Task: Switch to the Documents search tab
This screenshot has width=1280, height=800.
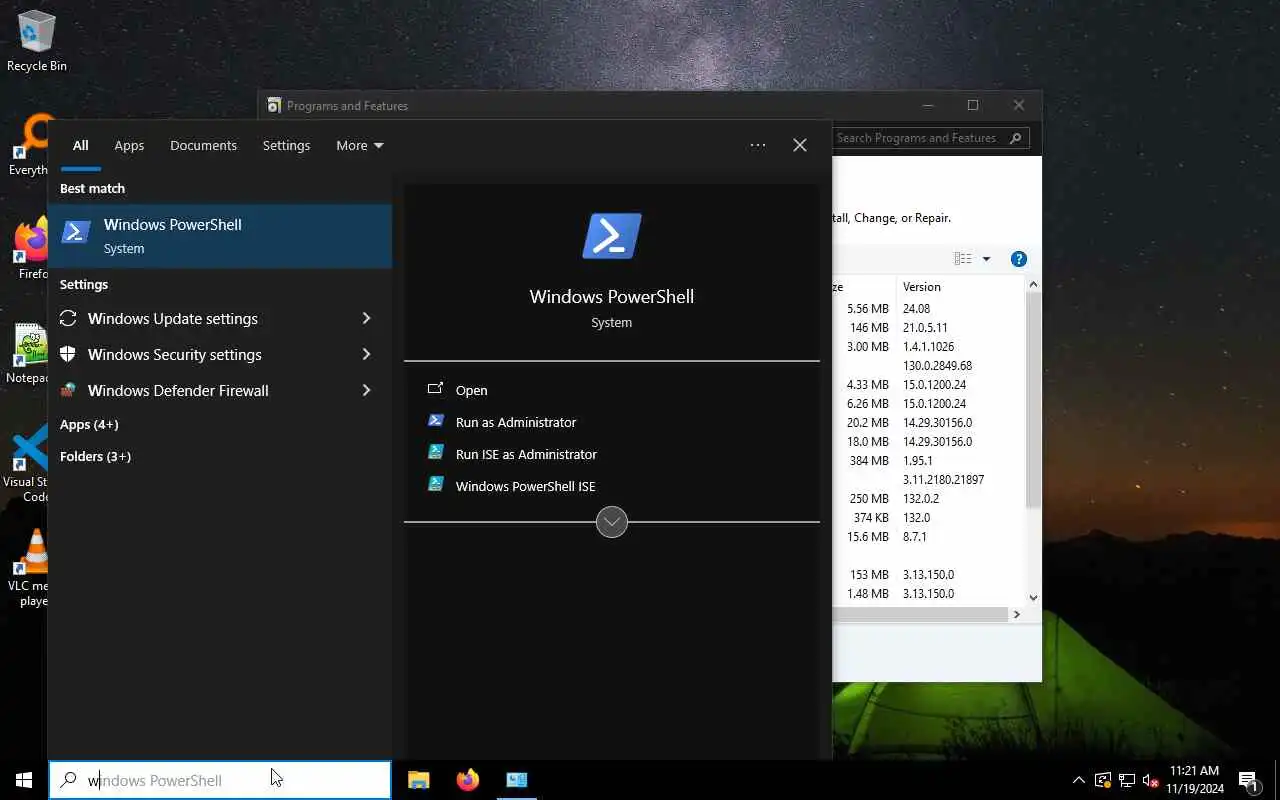Action: point(203,145)
